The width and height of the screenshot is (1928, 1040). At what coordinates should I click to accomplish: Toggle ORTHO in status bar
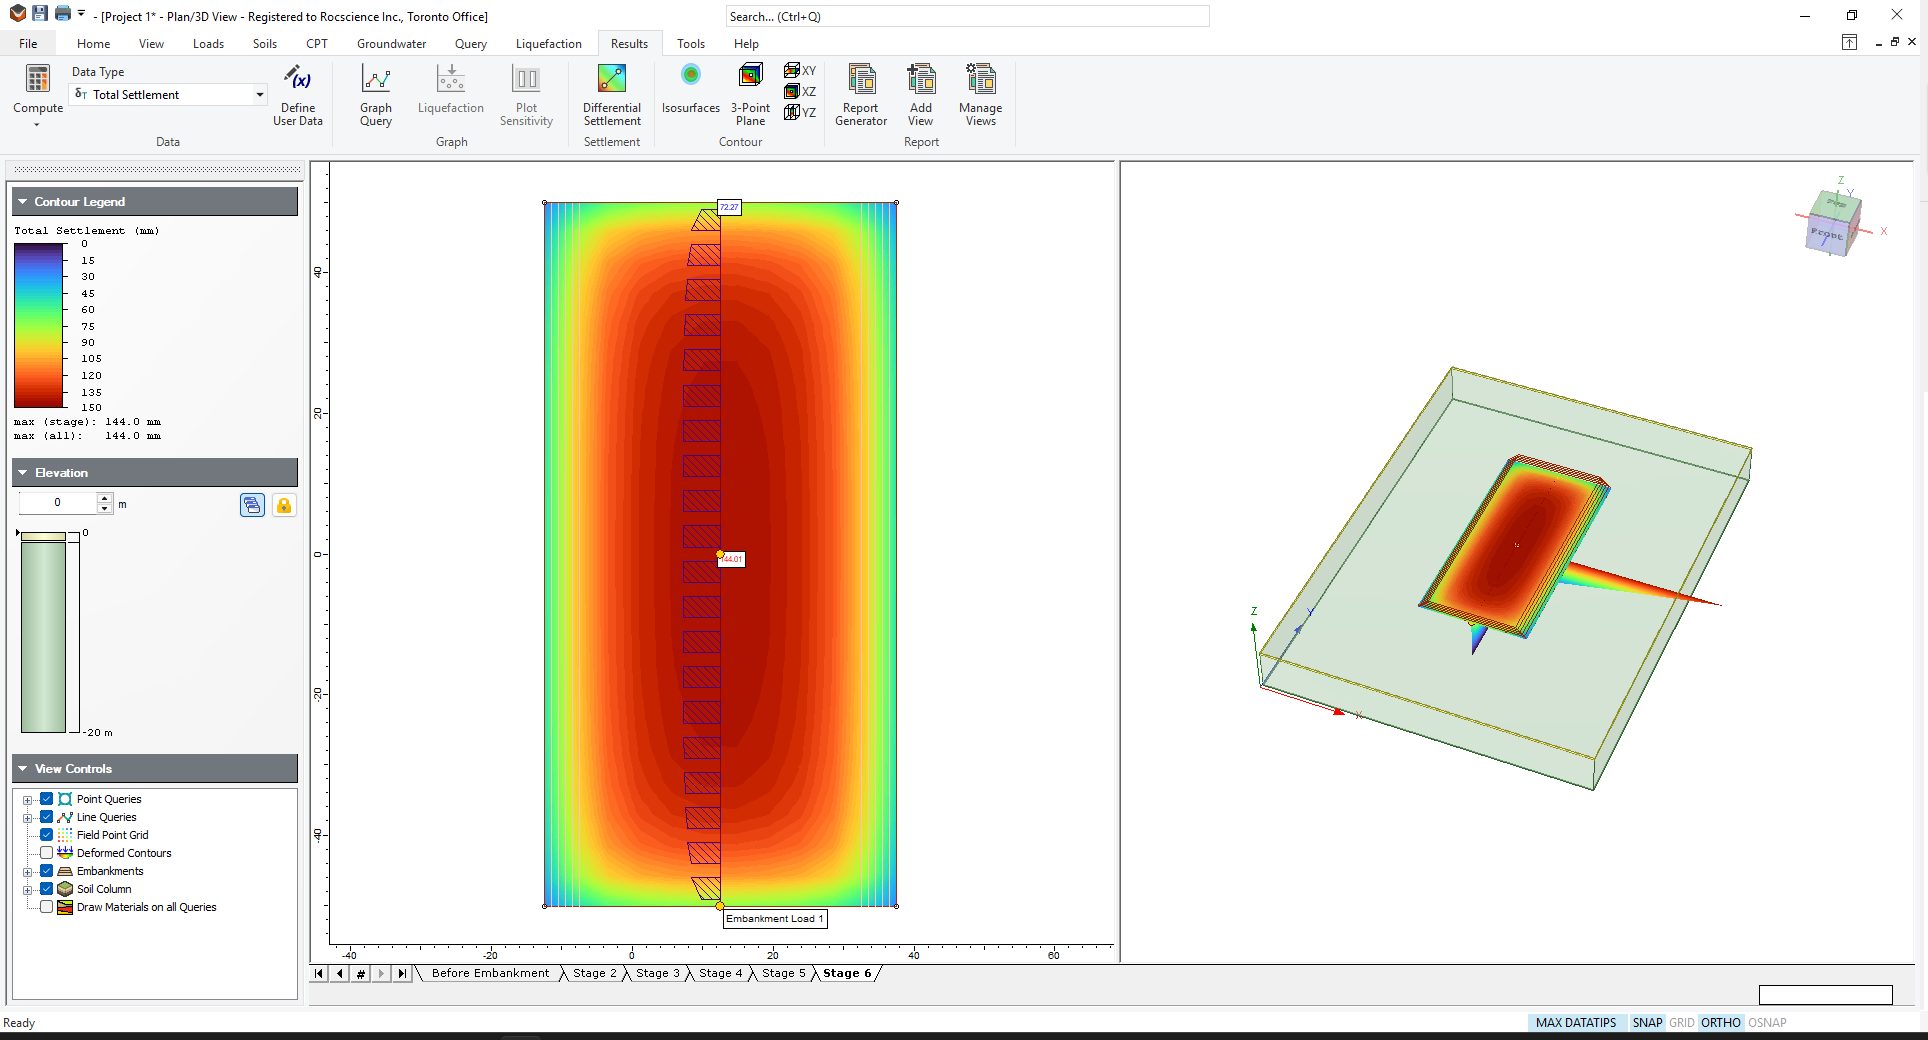click(x=1720, y=1022)
